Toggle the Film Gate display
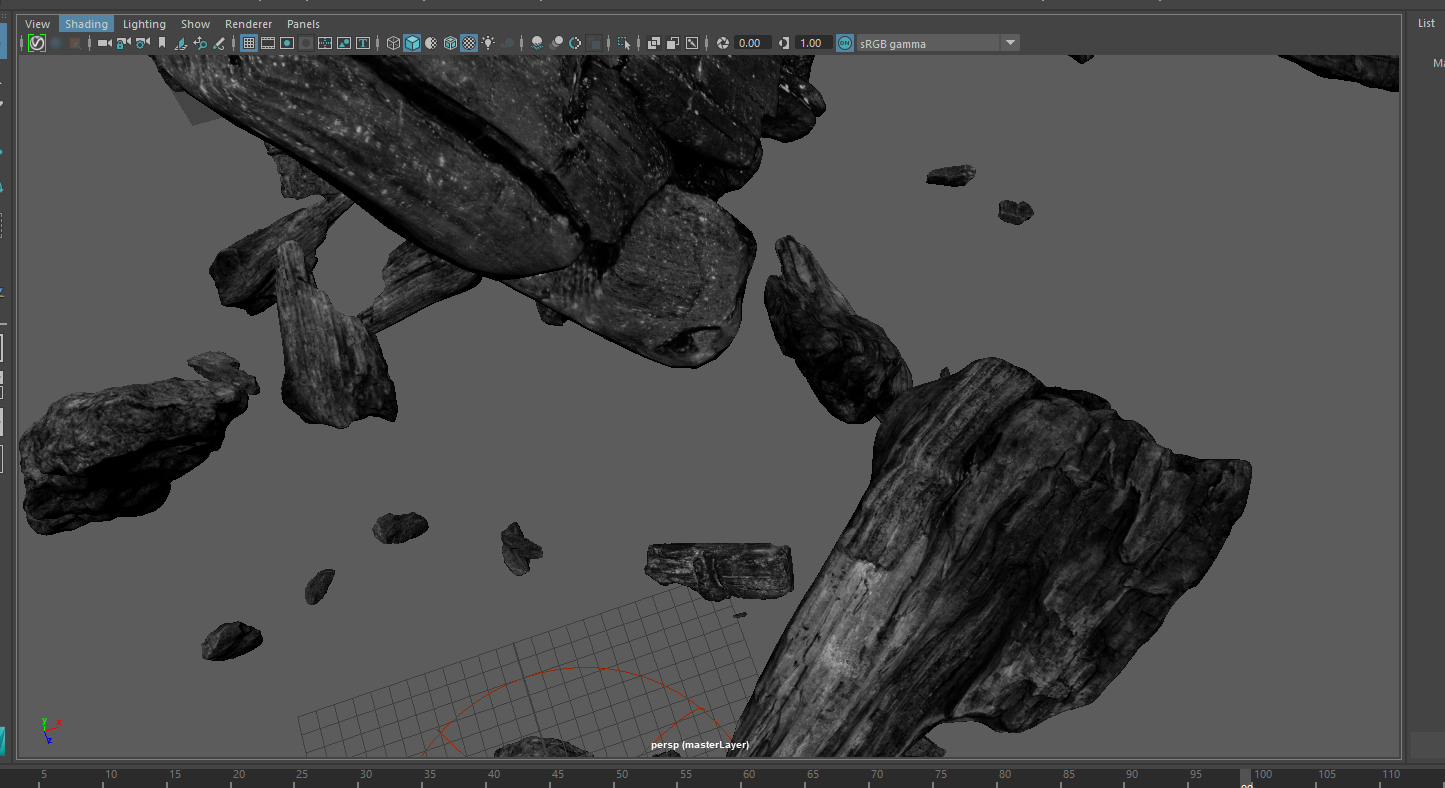Image resolution: width=1445 pixels, height=788 pixels. [268, 43]
